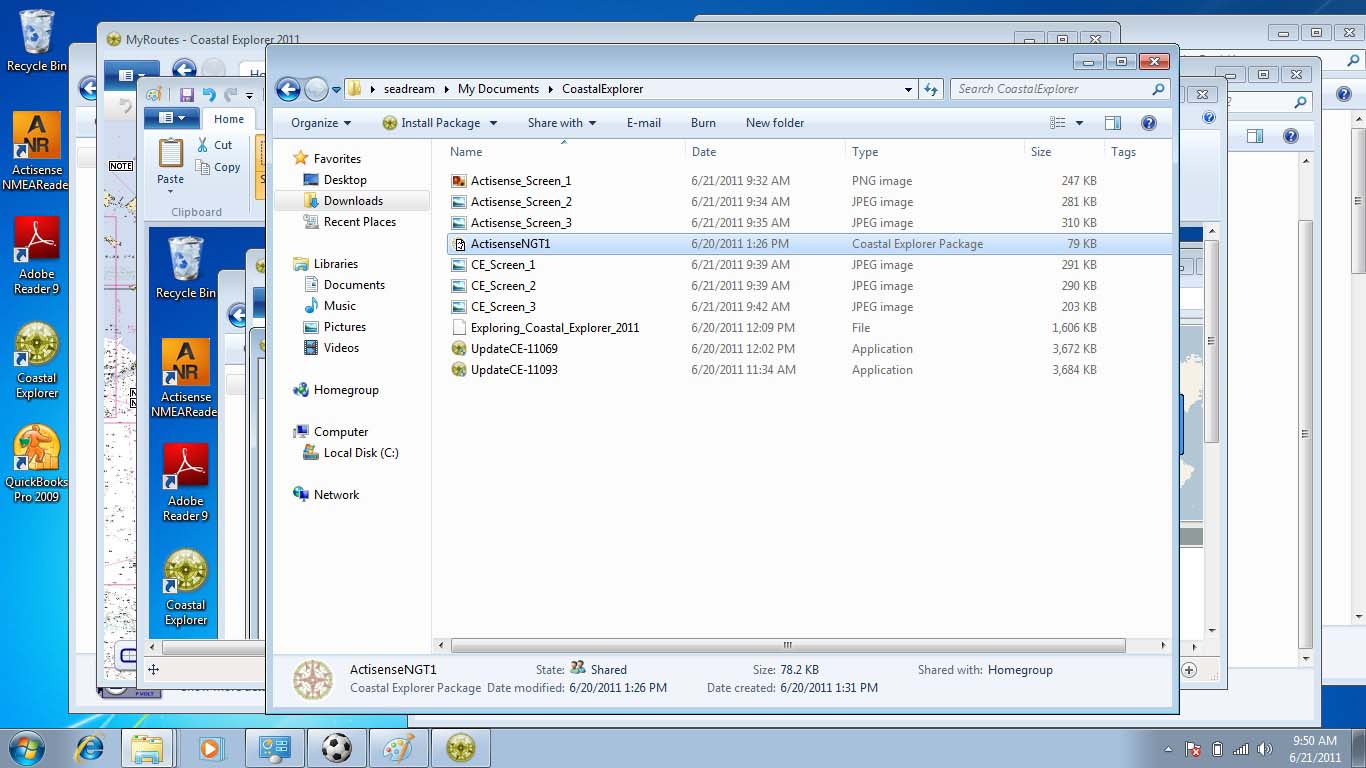
Task: Click the Explorer help question mark icon
Action: coord(1149,123)
